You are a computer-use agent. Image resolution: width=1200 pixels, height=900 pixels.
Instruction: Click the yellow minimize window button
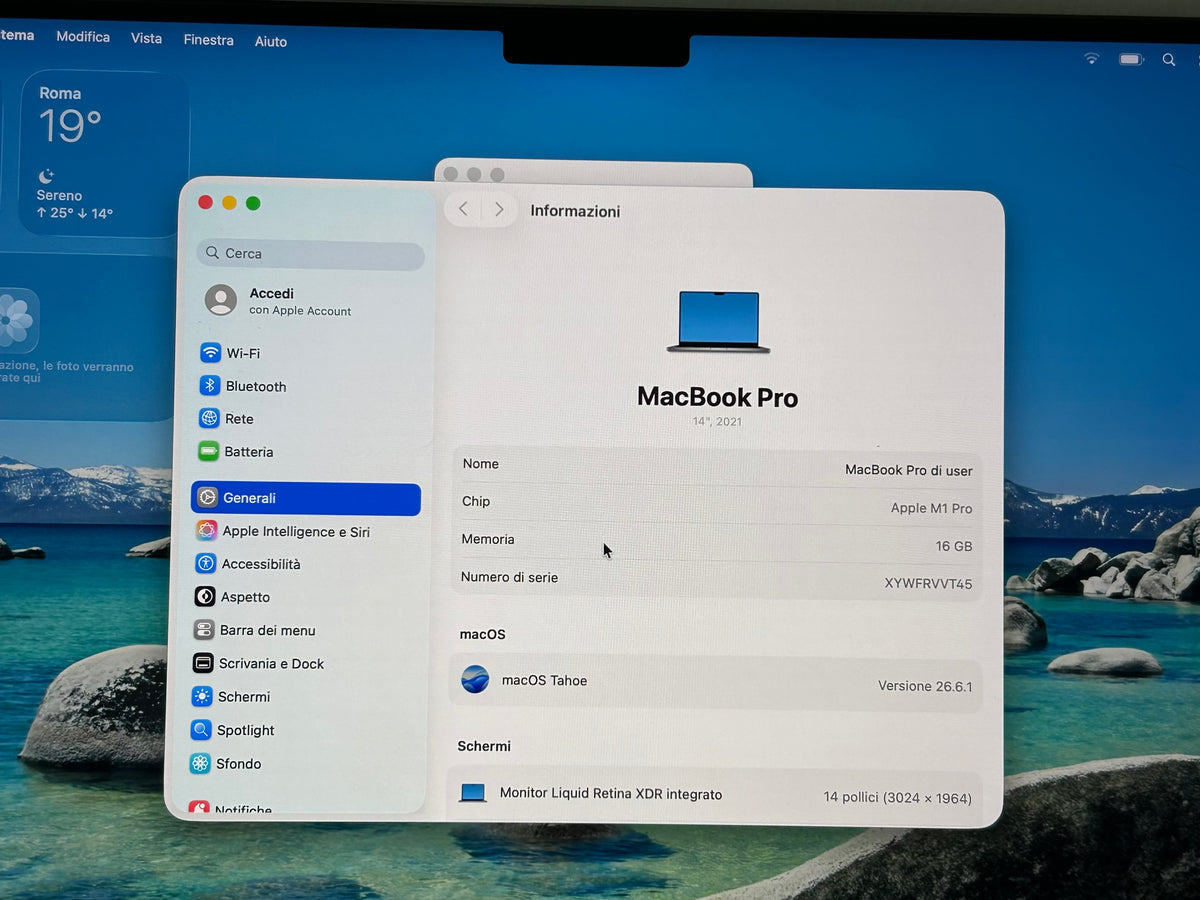coord(229,203)
